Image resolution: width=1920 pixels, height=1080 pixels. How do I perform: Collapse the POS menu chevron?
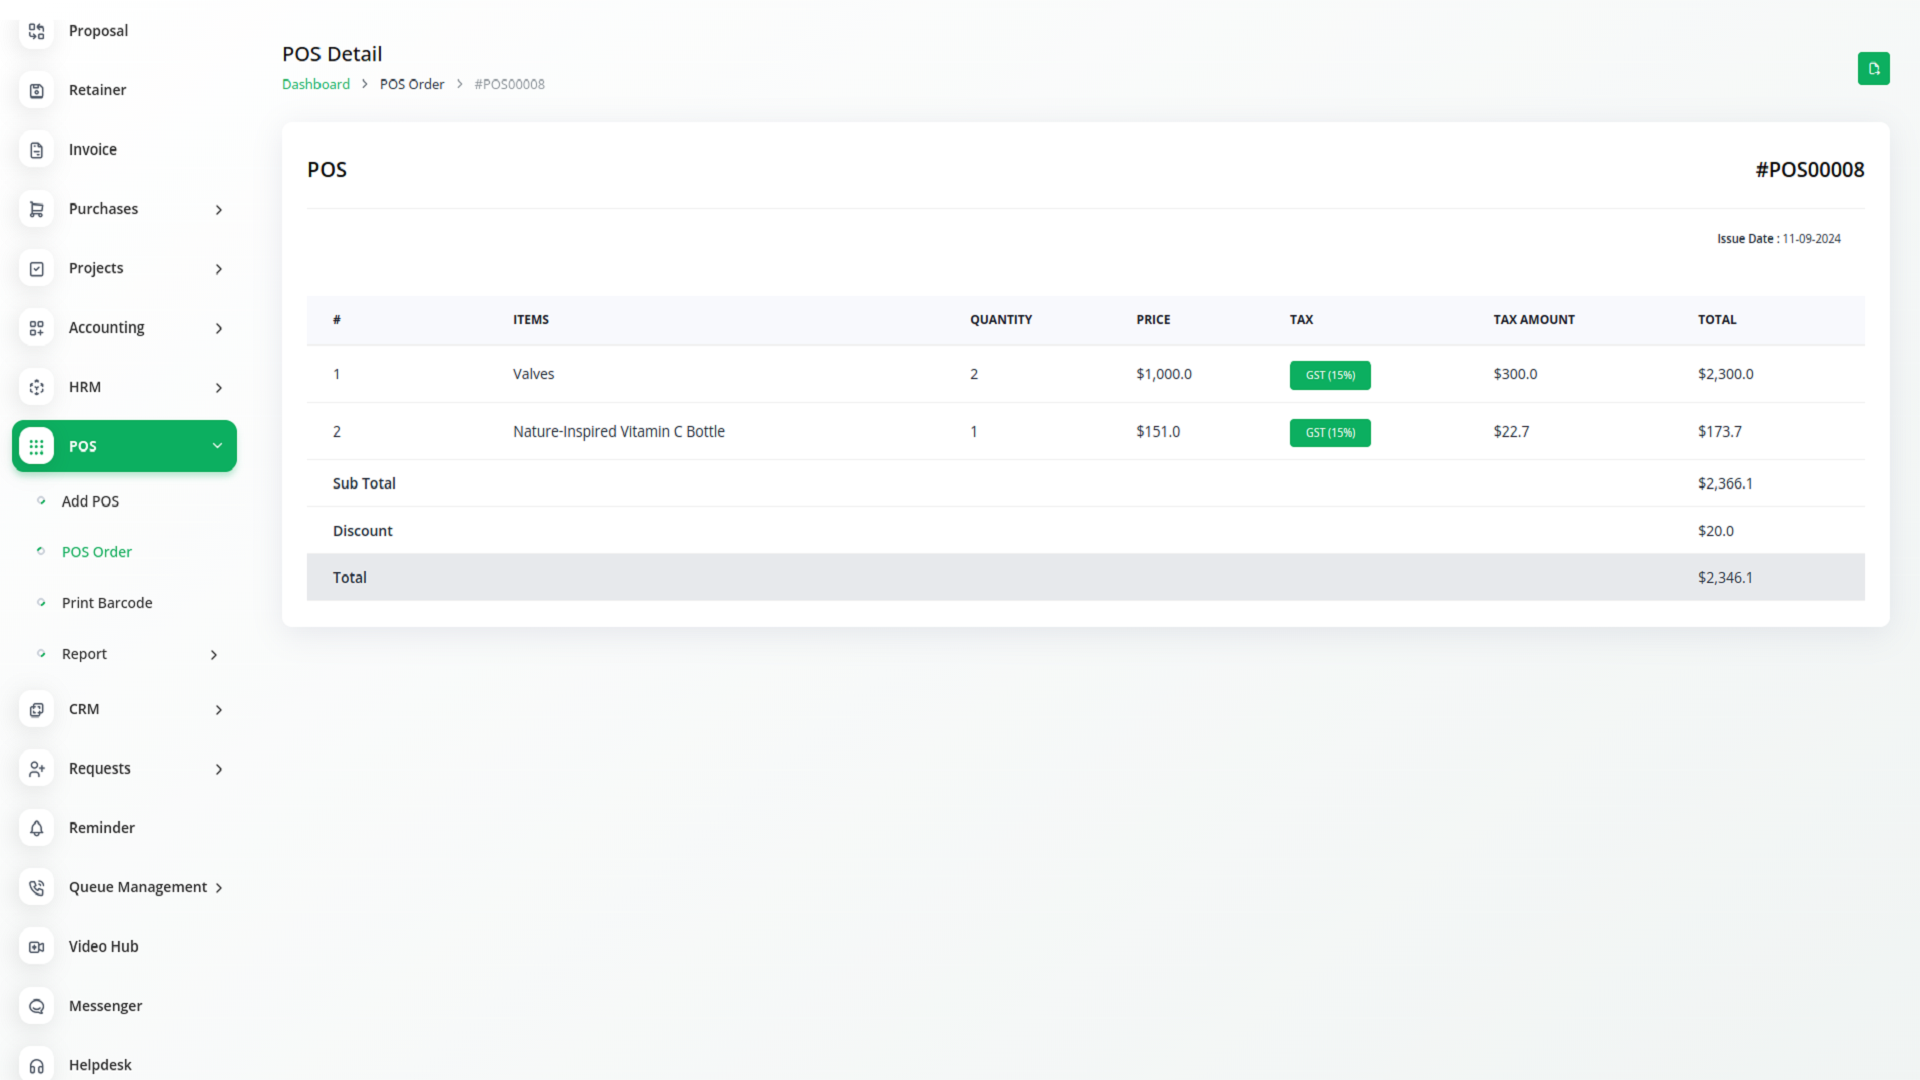[217, 446]
